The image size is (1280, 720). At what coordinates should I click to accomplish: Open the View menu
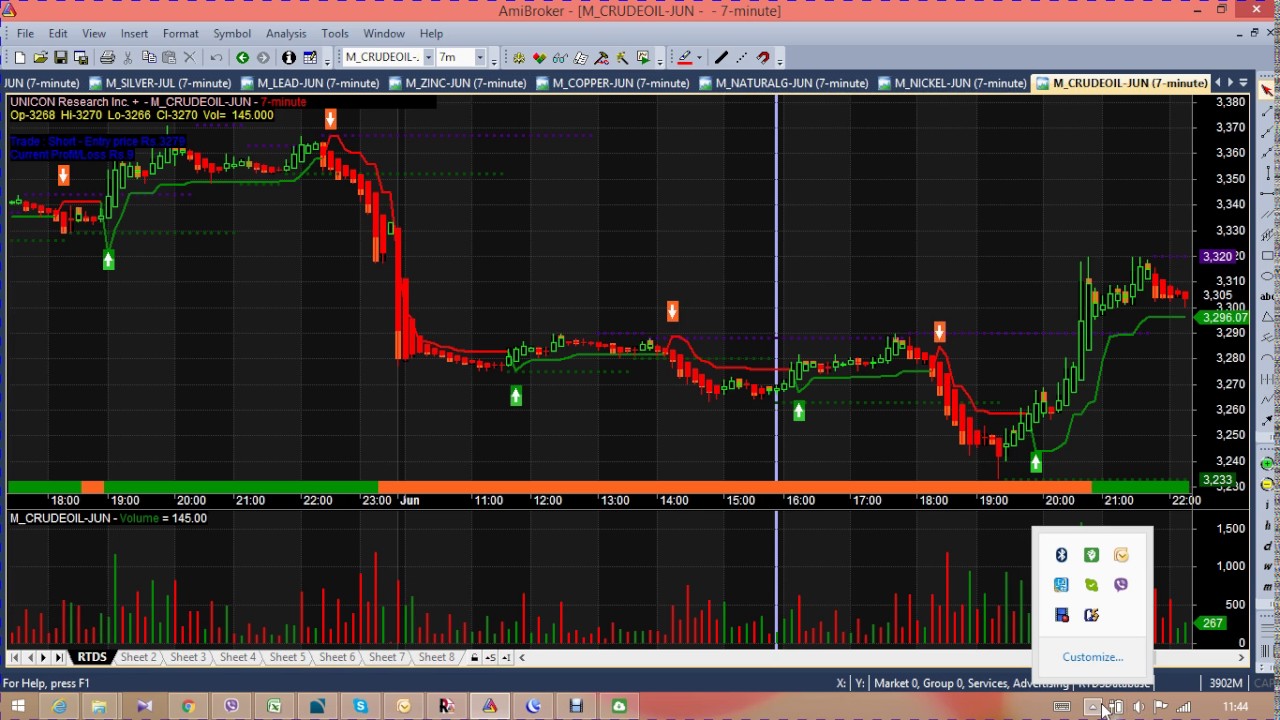coord(93,33)
